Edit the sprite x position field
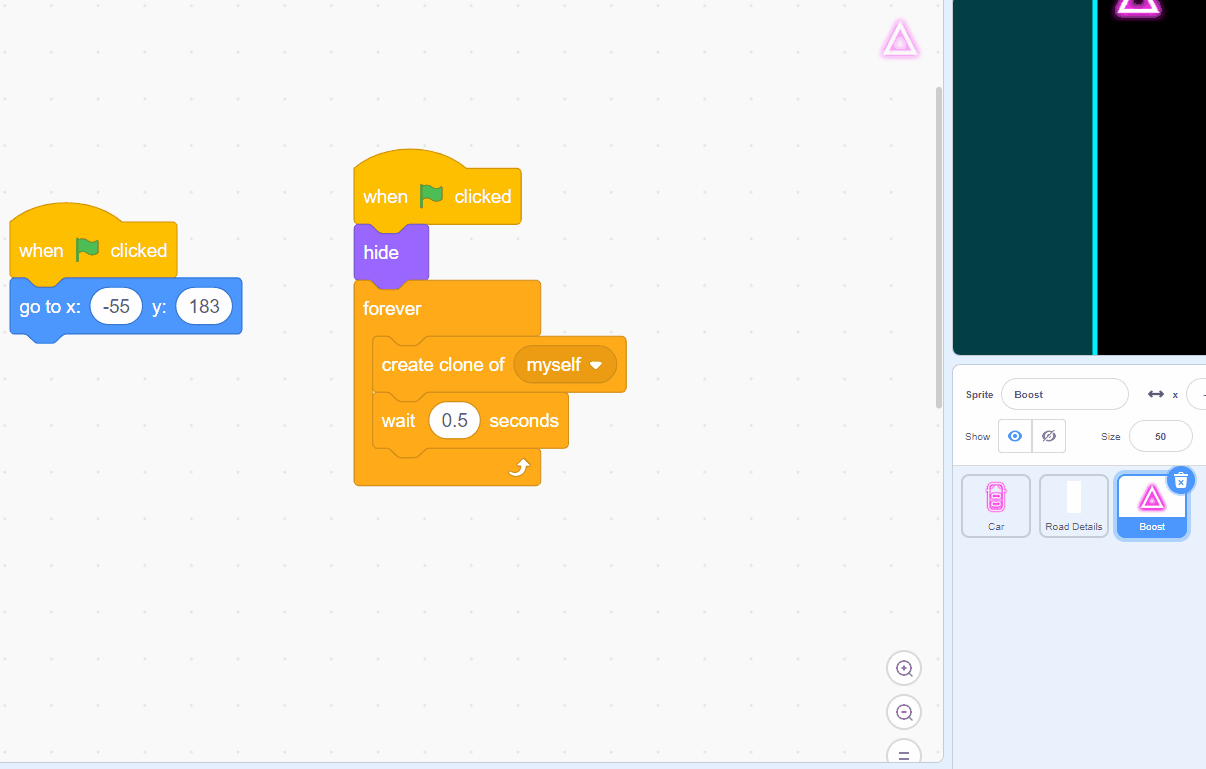 (x=1196, y=394)
